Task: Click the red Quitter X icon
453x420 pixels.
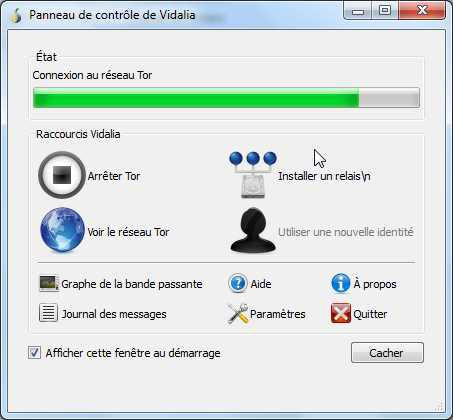Action: [341, 313]
